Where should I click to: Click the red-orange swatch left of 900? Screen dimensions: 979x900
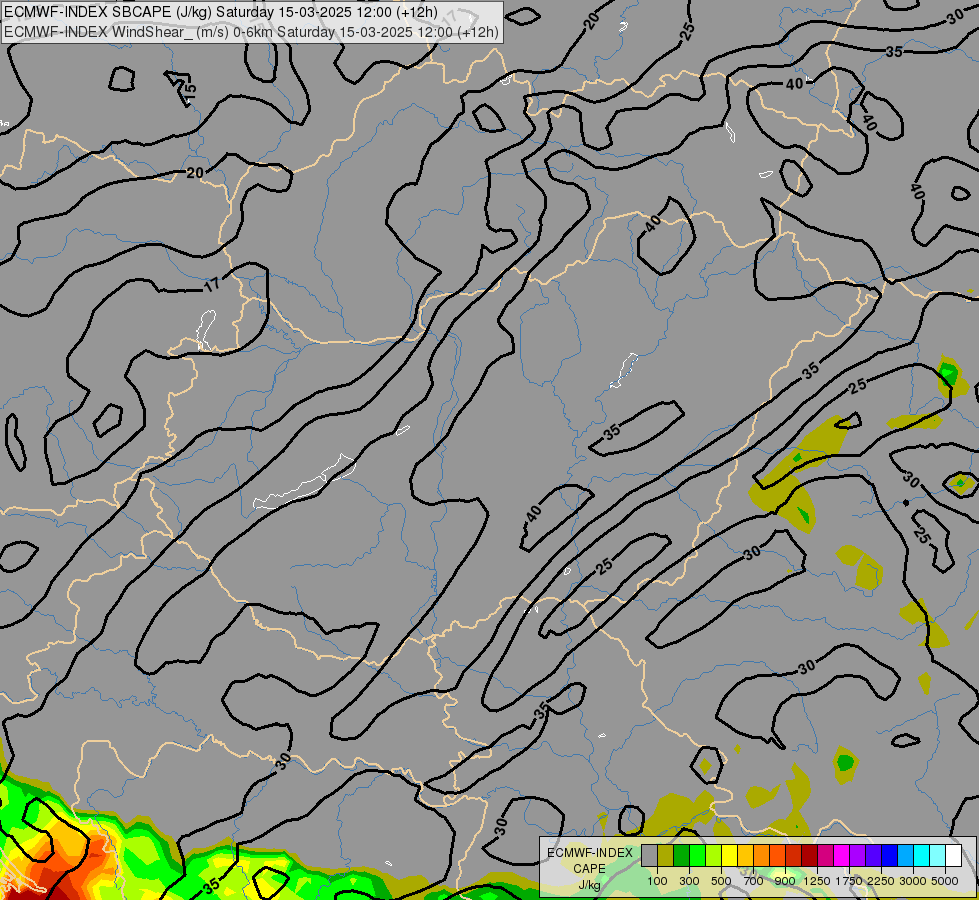click(x=777, y=856)
